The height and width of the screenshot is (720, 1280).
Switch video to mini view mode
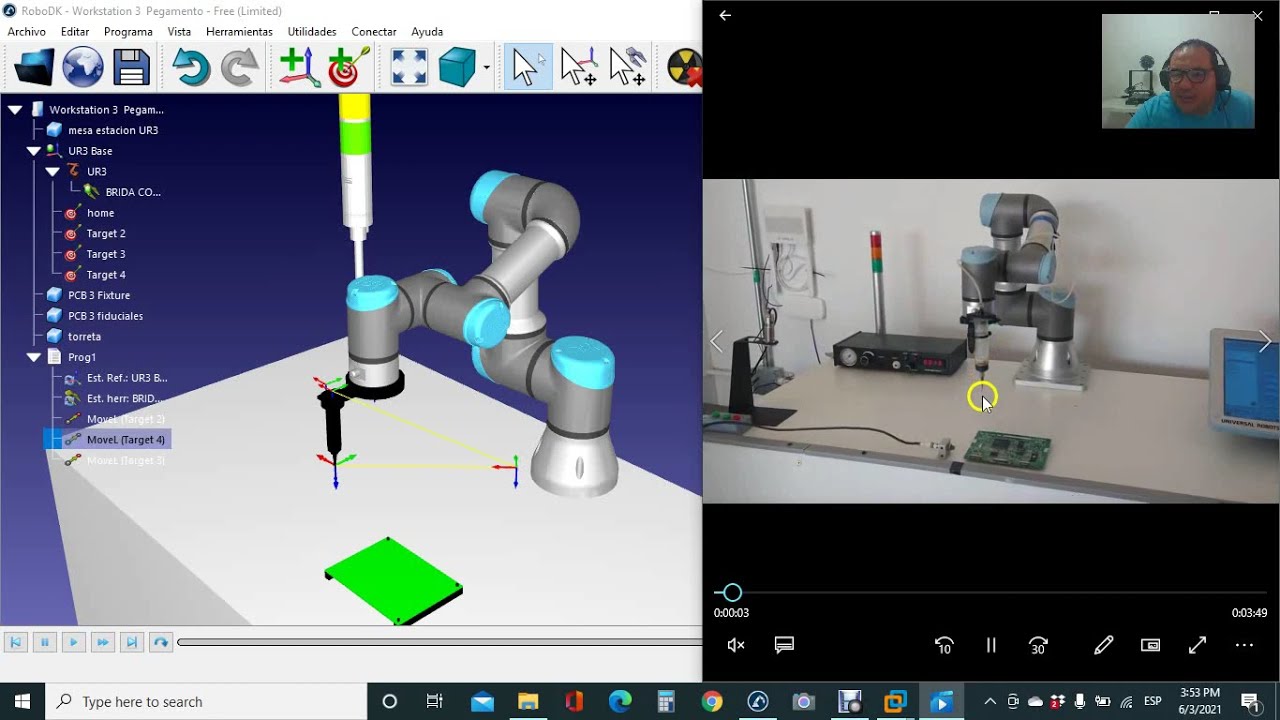(x=1150, y=645)
